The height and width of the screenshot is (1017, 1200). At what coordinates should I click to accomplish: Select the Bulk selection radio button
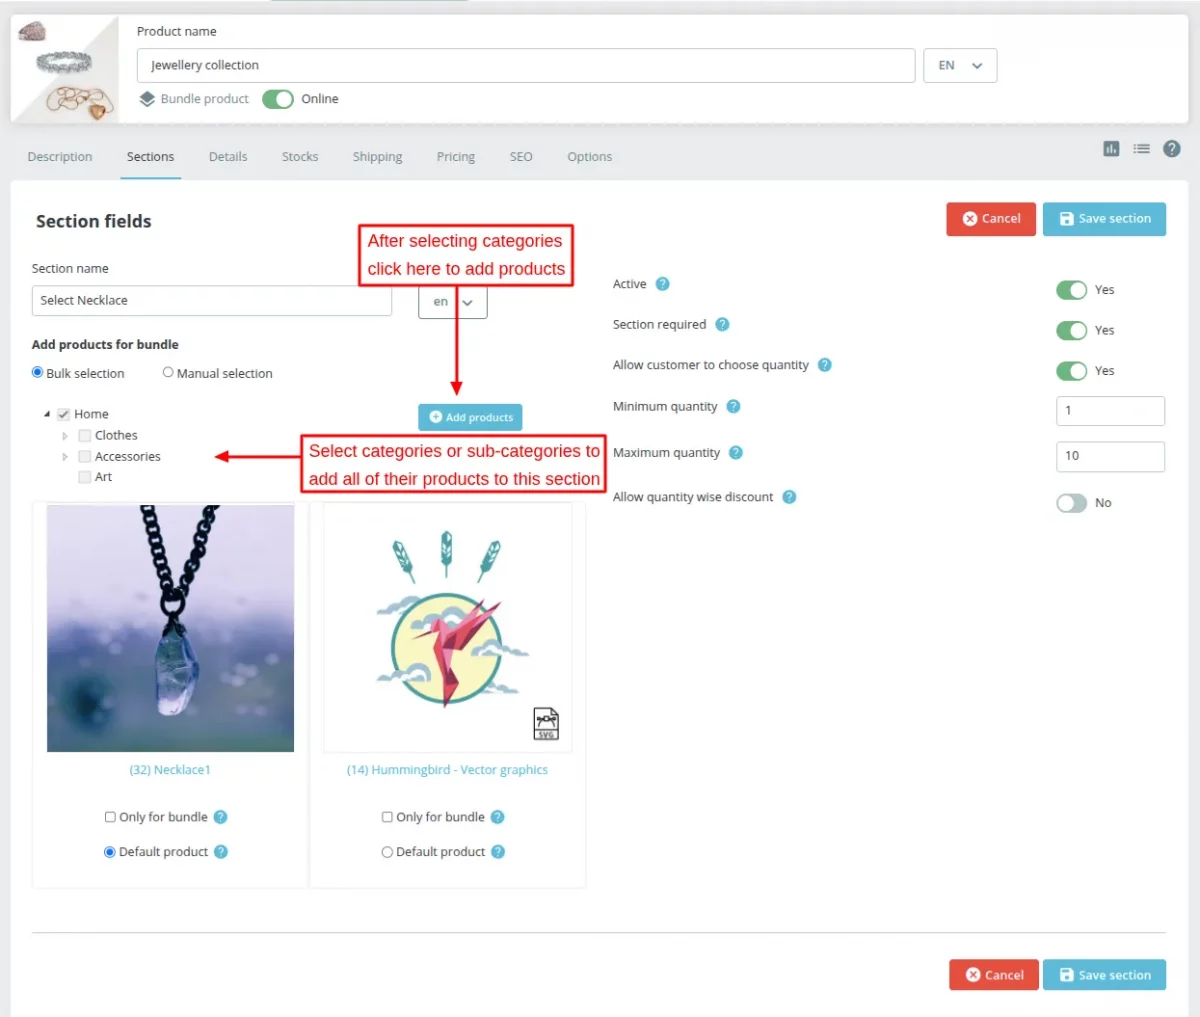coord(38,372)
